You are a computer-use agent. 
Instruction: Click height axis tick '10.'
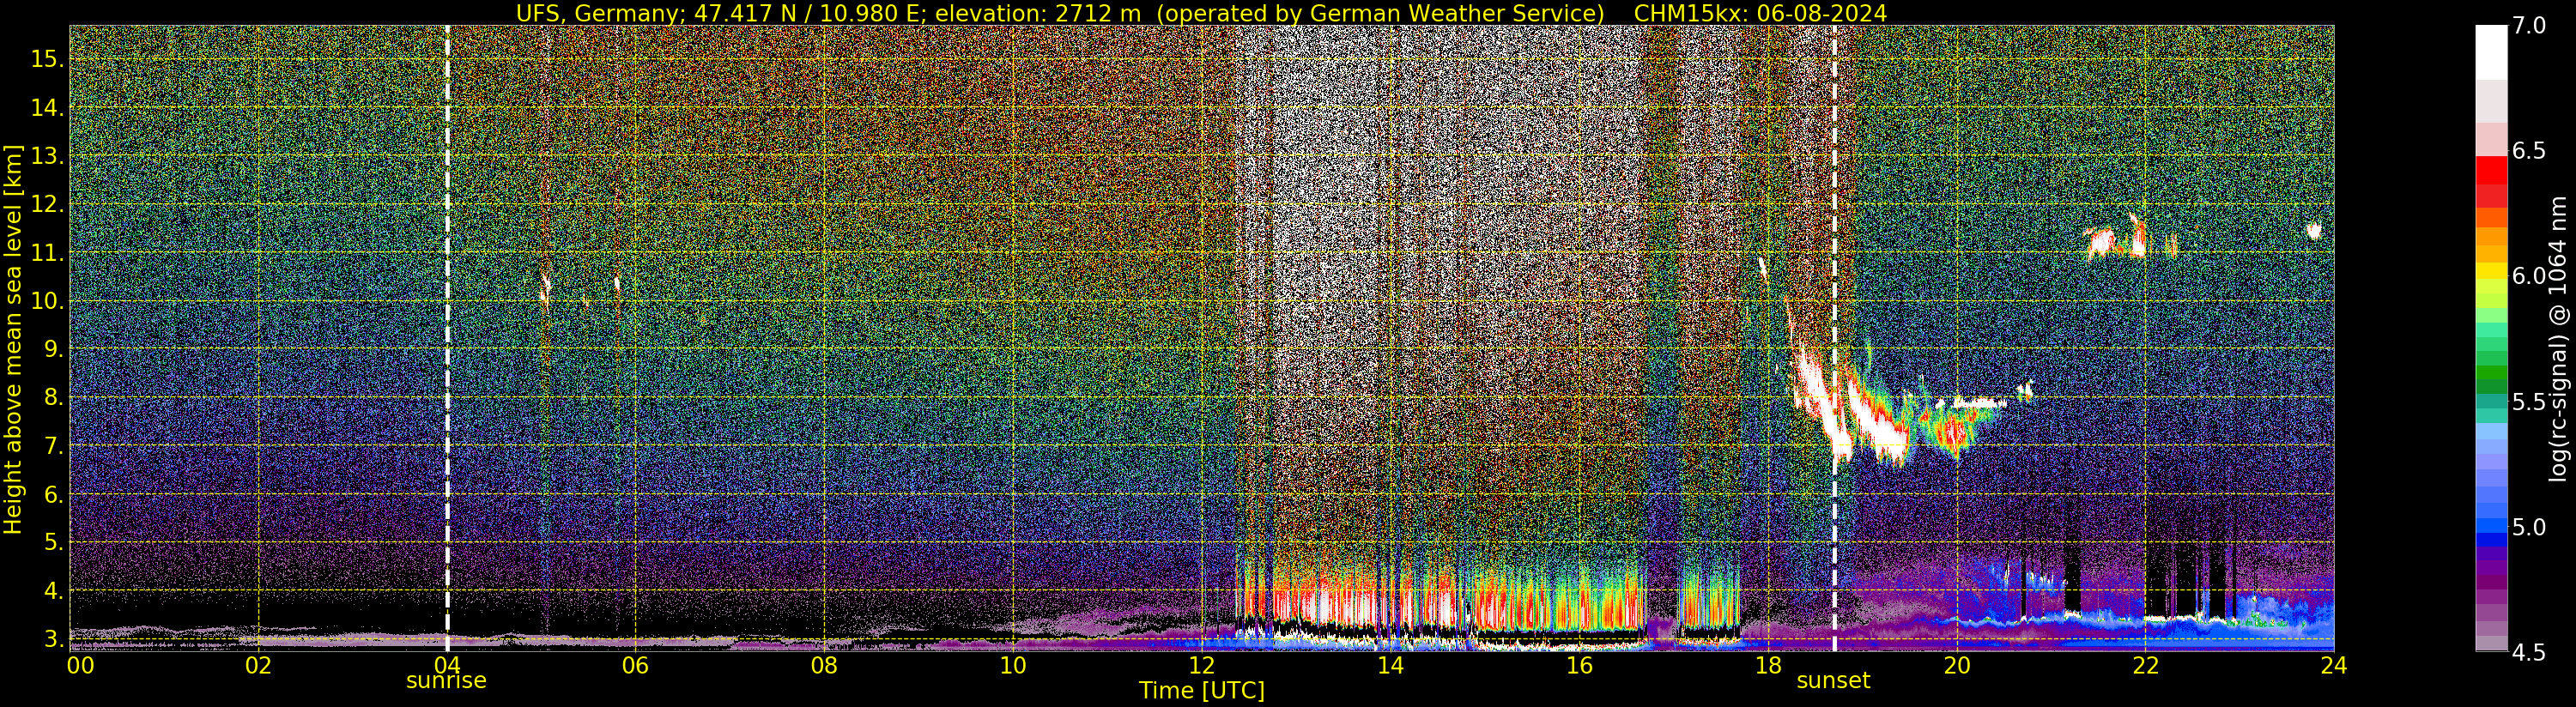(x=47, y=301)
